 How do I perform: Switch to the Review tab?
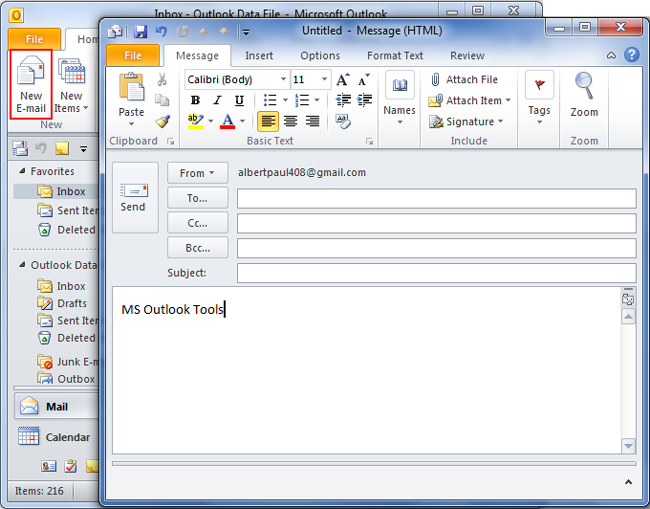click(467, 56)
